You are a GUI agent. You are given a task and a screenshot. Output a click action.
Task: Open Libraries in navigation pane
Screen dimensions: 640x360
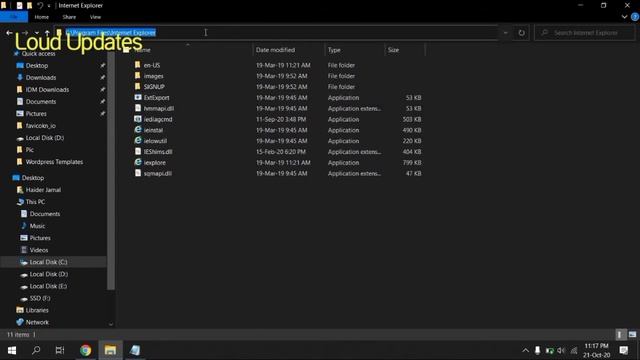tap(37, 310)
